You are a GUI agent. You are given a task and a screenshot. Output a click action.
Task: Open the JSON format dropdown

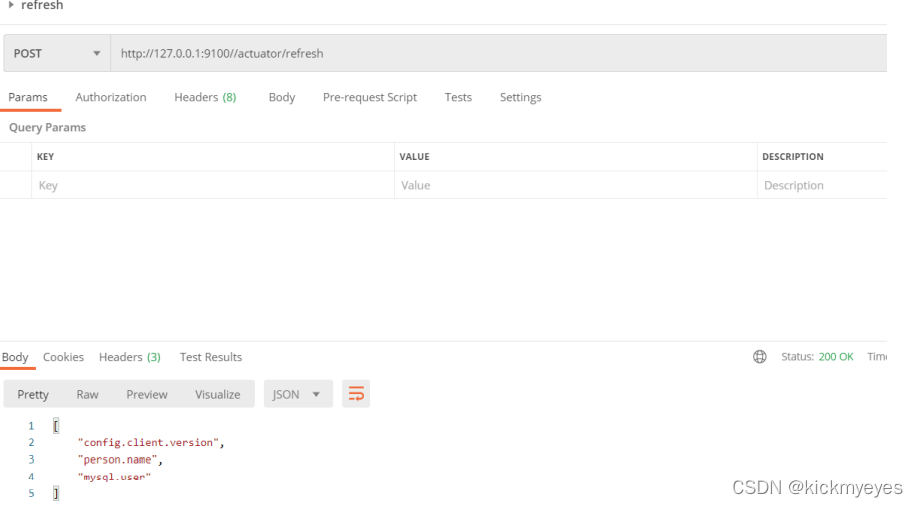pos(298,394)
